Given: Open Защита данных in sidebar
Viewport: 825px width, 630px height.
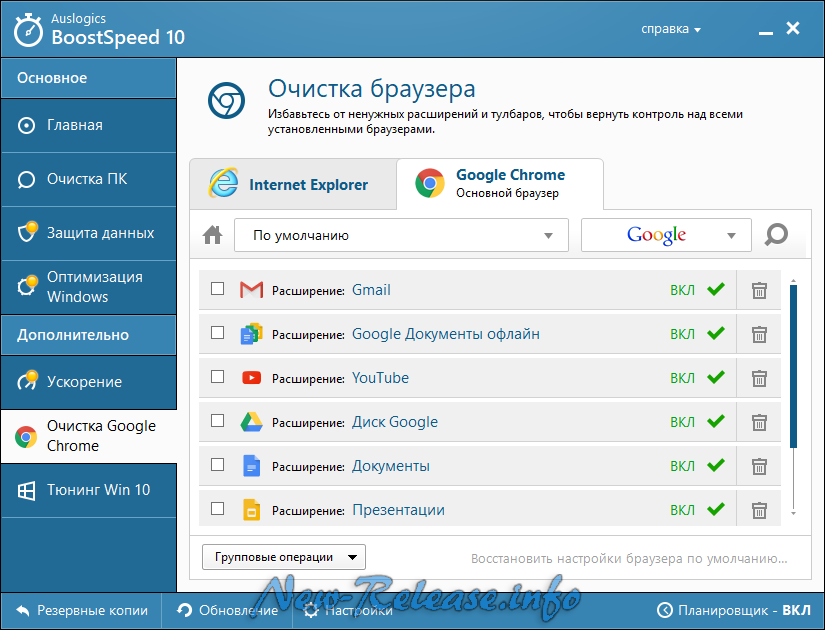Looking at the screenshot, I should pyautogui.click(x=88, y=233).
